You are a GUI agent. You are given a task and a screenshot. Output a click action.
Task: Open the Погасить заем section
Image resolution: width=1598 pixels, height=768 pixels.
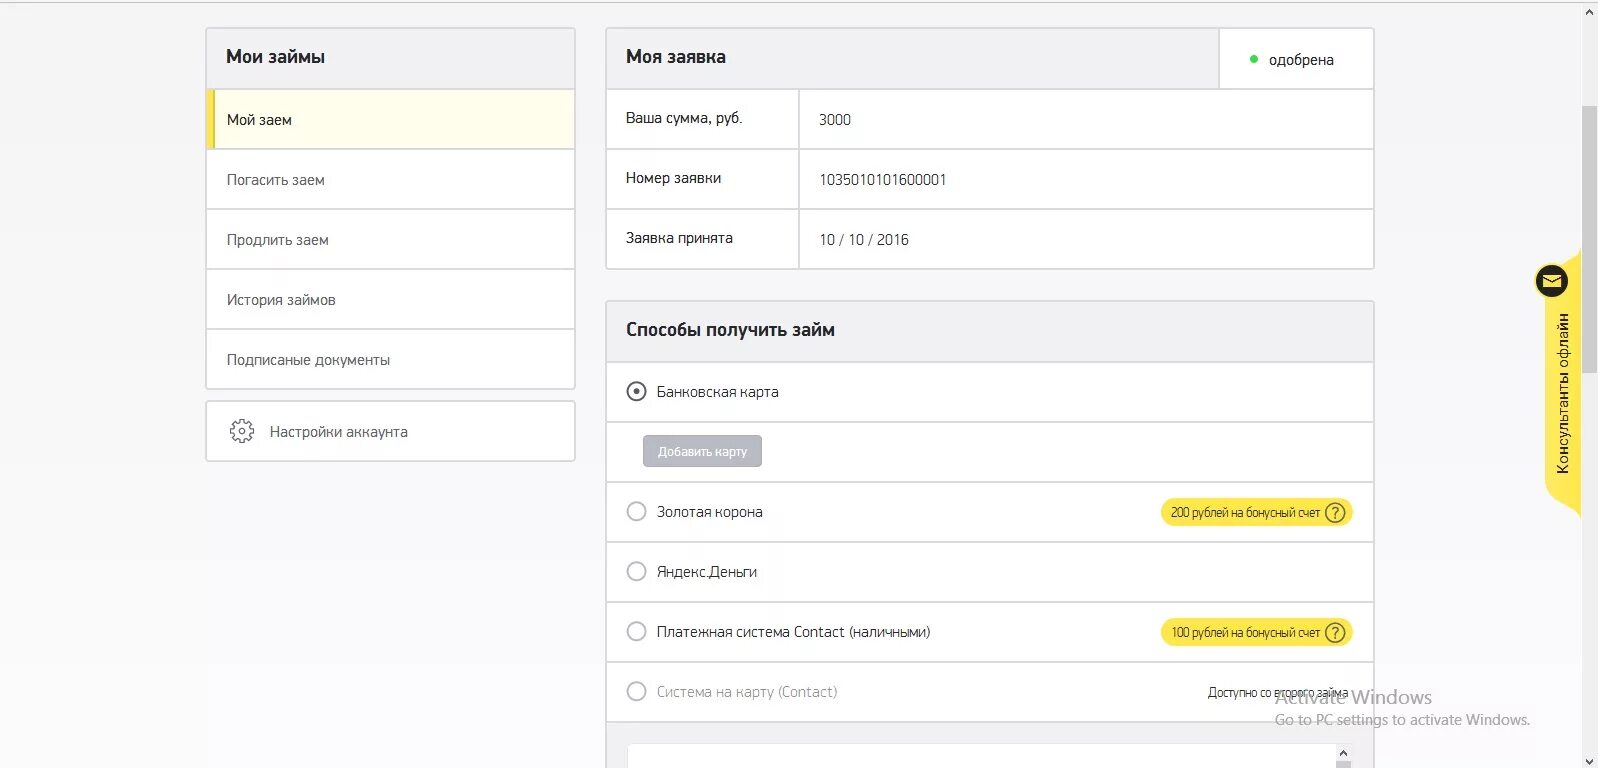(390, 180)
